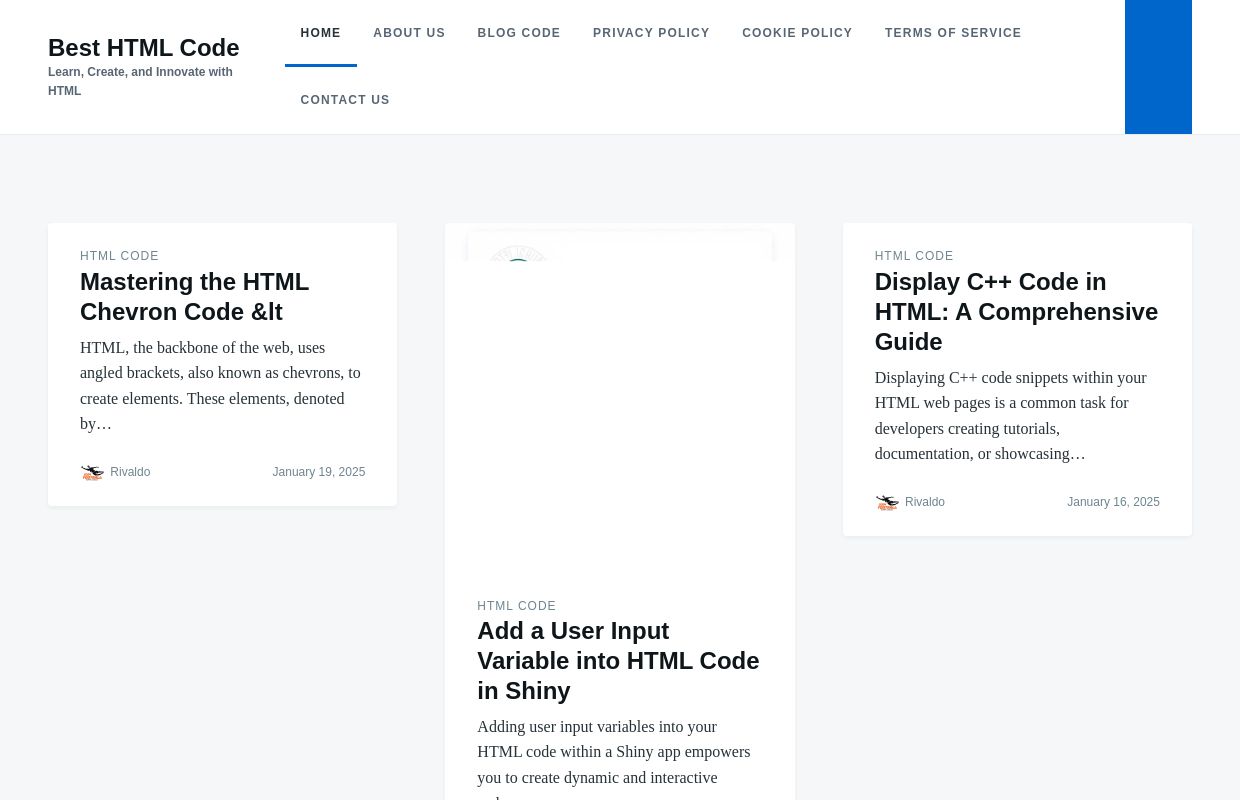Click Rivaldo's avatar icon on the C++ article
The image size is (1240, 800).
(887, 502)
